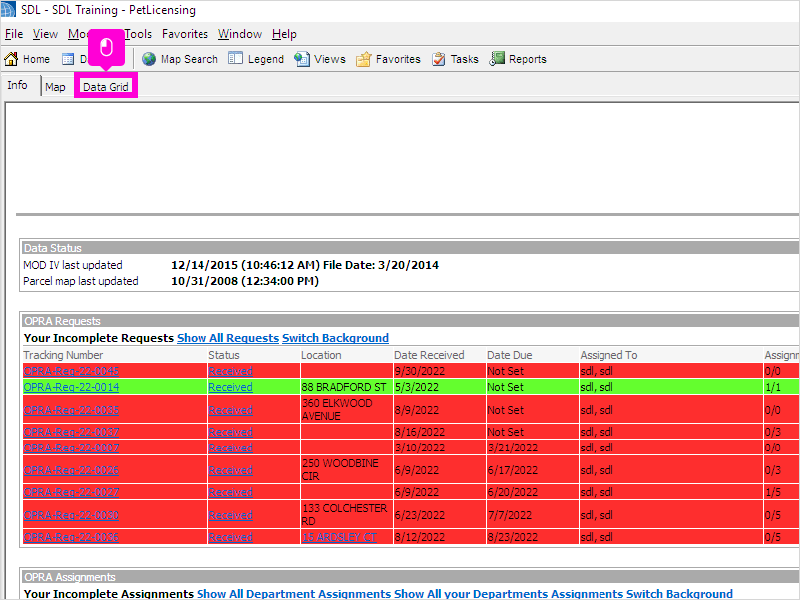Click the 360 ELKWOOD AVENUE location cell
Image resolution: width=800 pixels, height=600 pixels.
pos(347,410)
